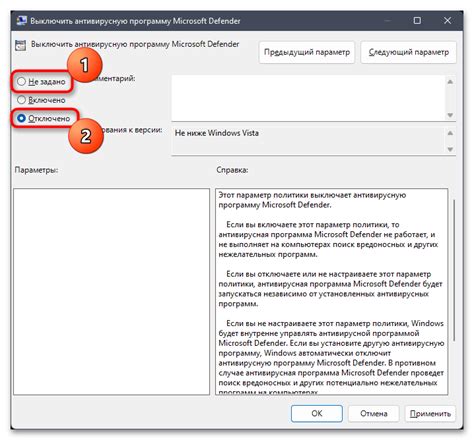The image size is (474, 440).
Task: Close the policy dialog with X icon
Action: (x=447, y=21)
